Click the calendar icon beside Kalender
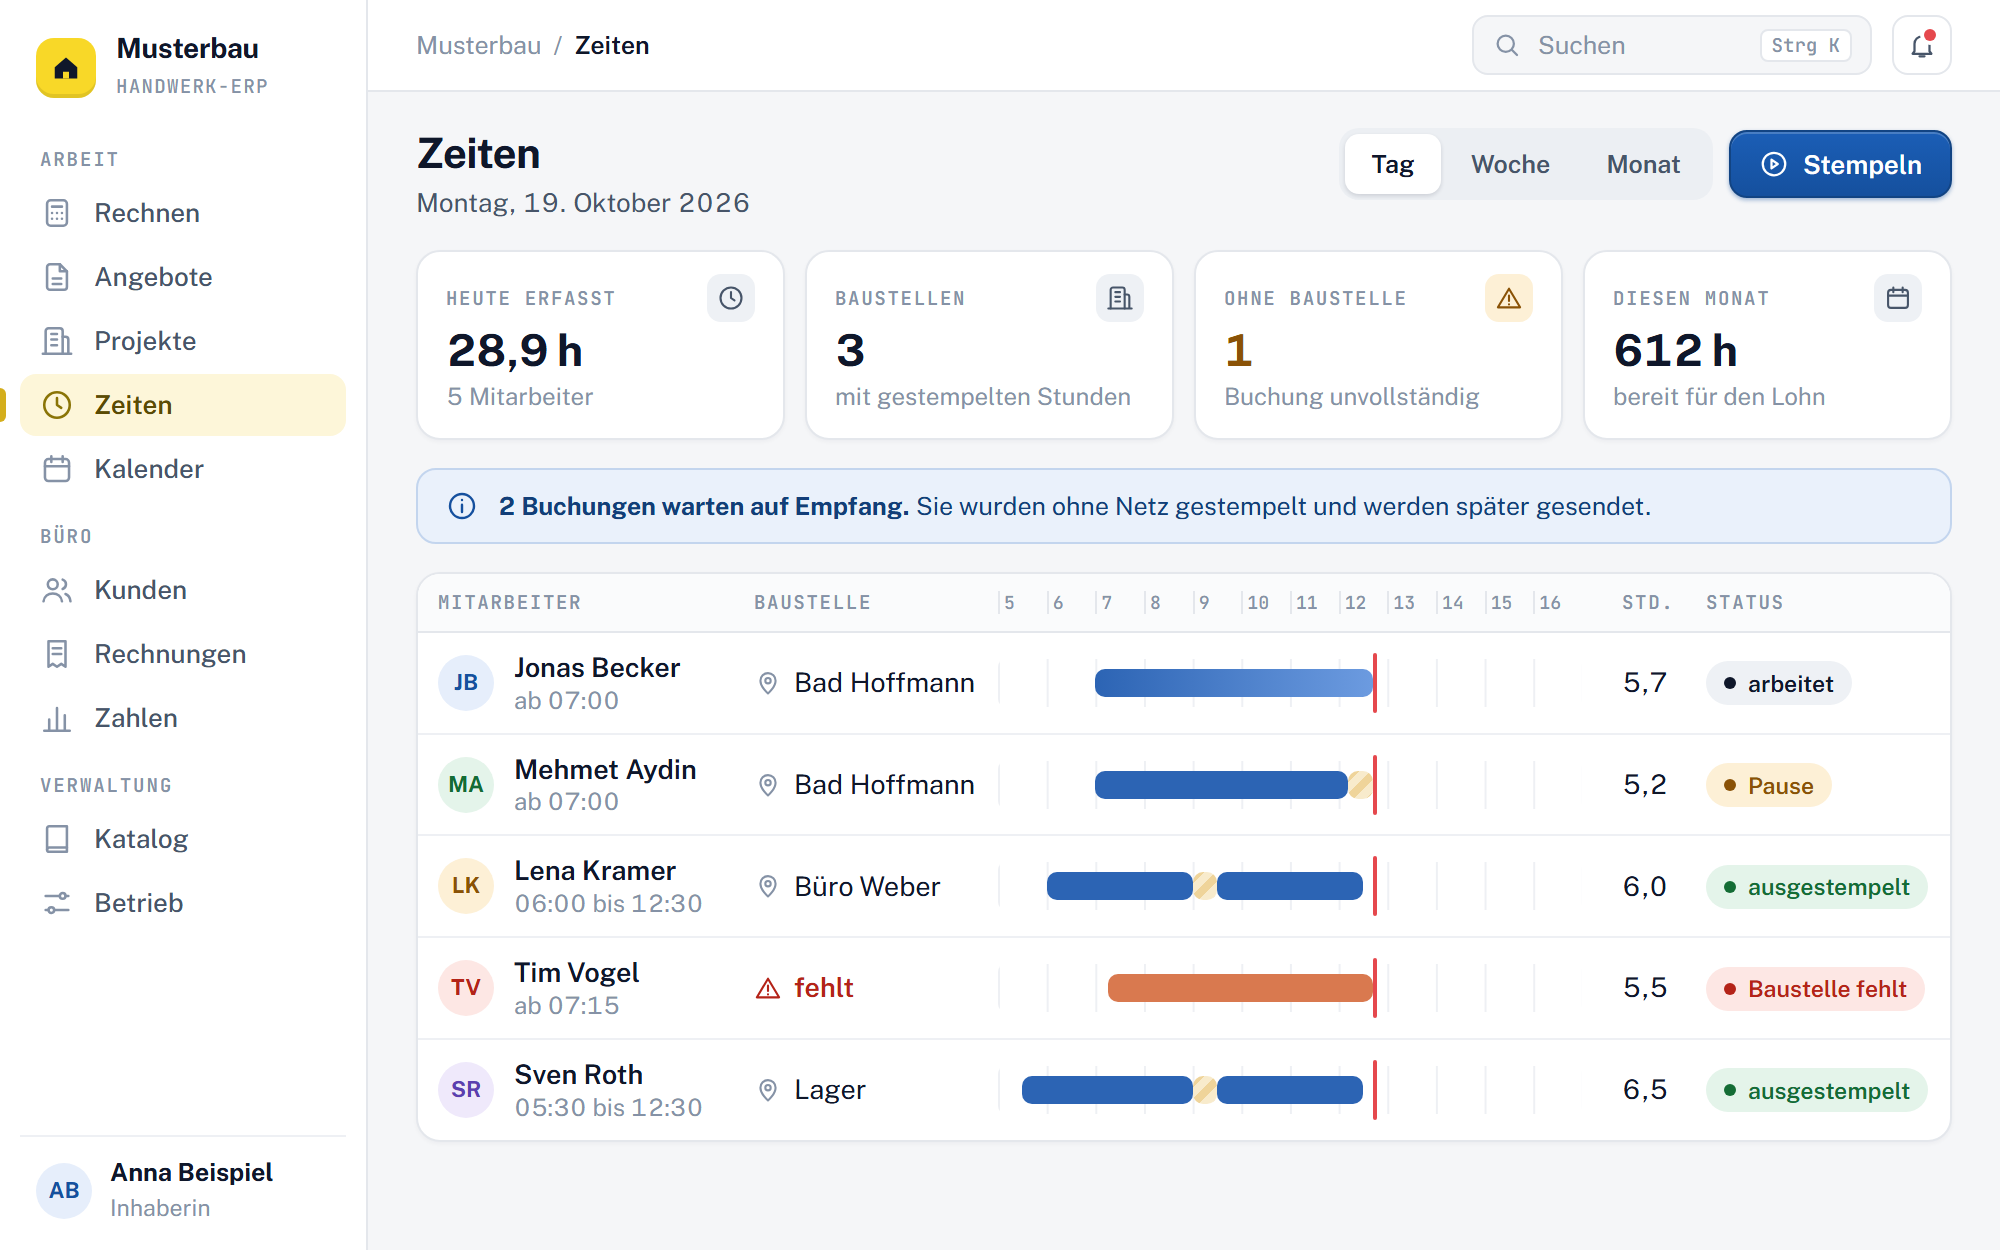2000x1250 pixels. (x=57, y=469)
